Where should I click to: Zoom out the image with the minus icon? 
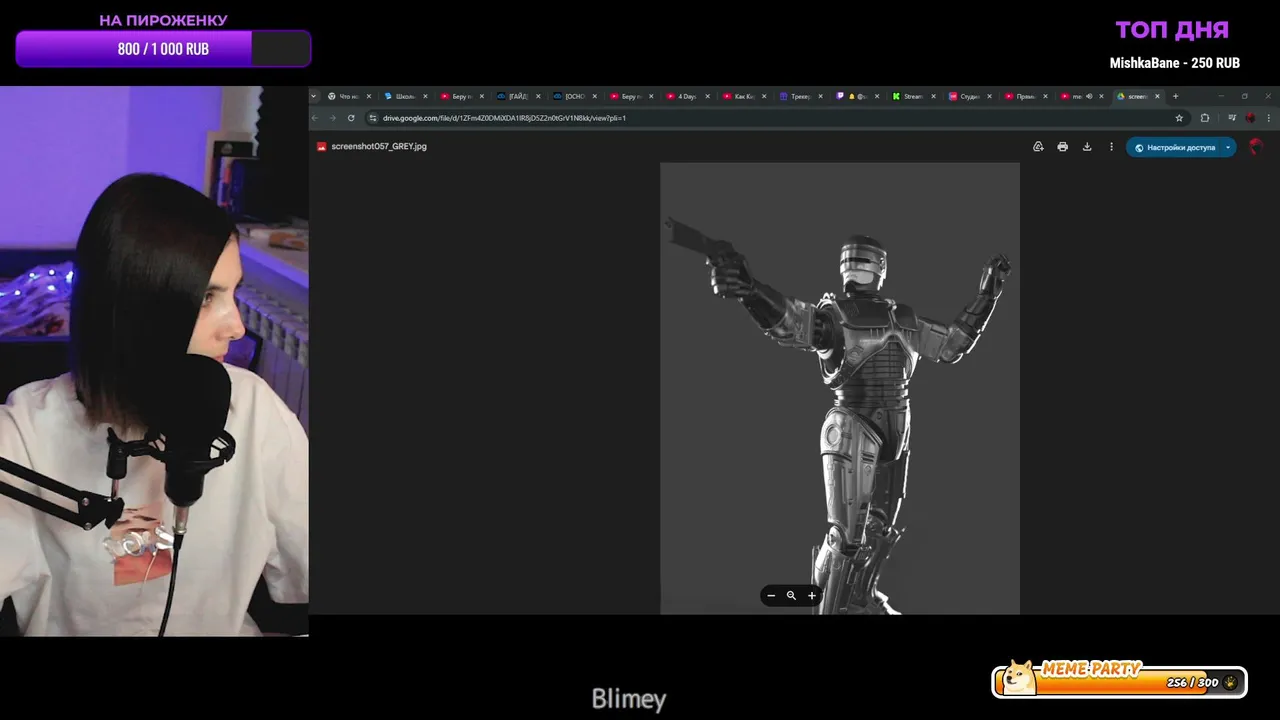tap(771, 596)
